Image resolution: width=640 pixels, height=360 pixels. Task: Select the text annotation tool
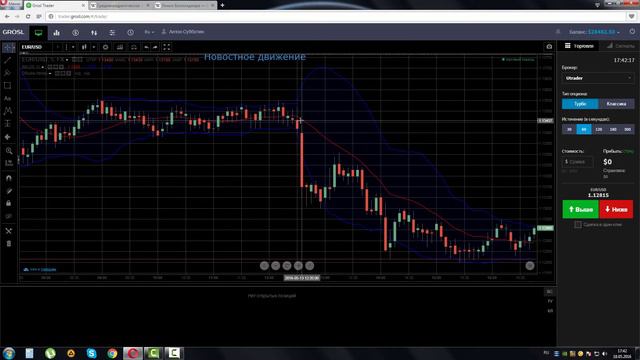8,98
